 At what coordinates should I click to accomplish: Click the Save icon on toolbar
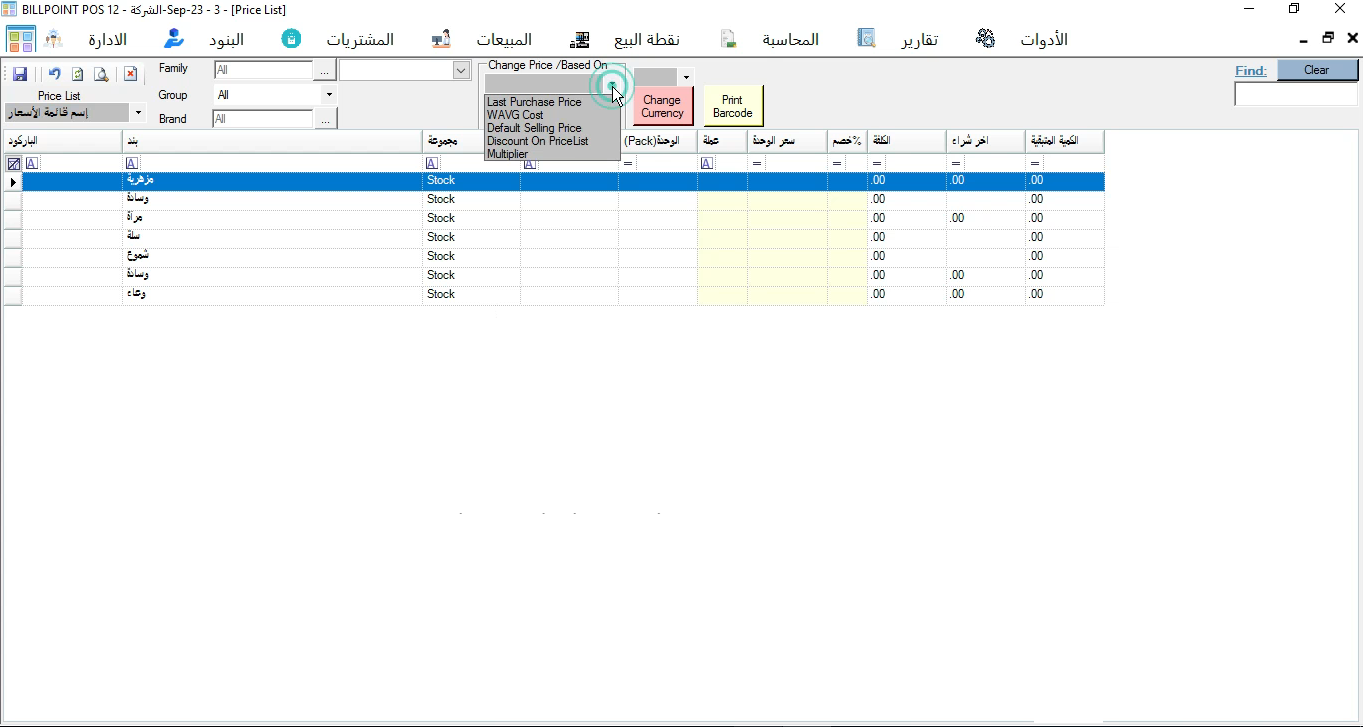[19, 73]
